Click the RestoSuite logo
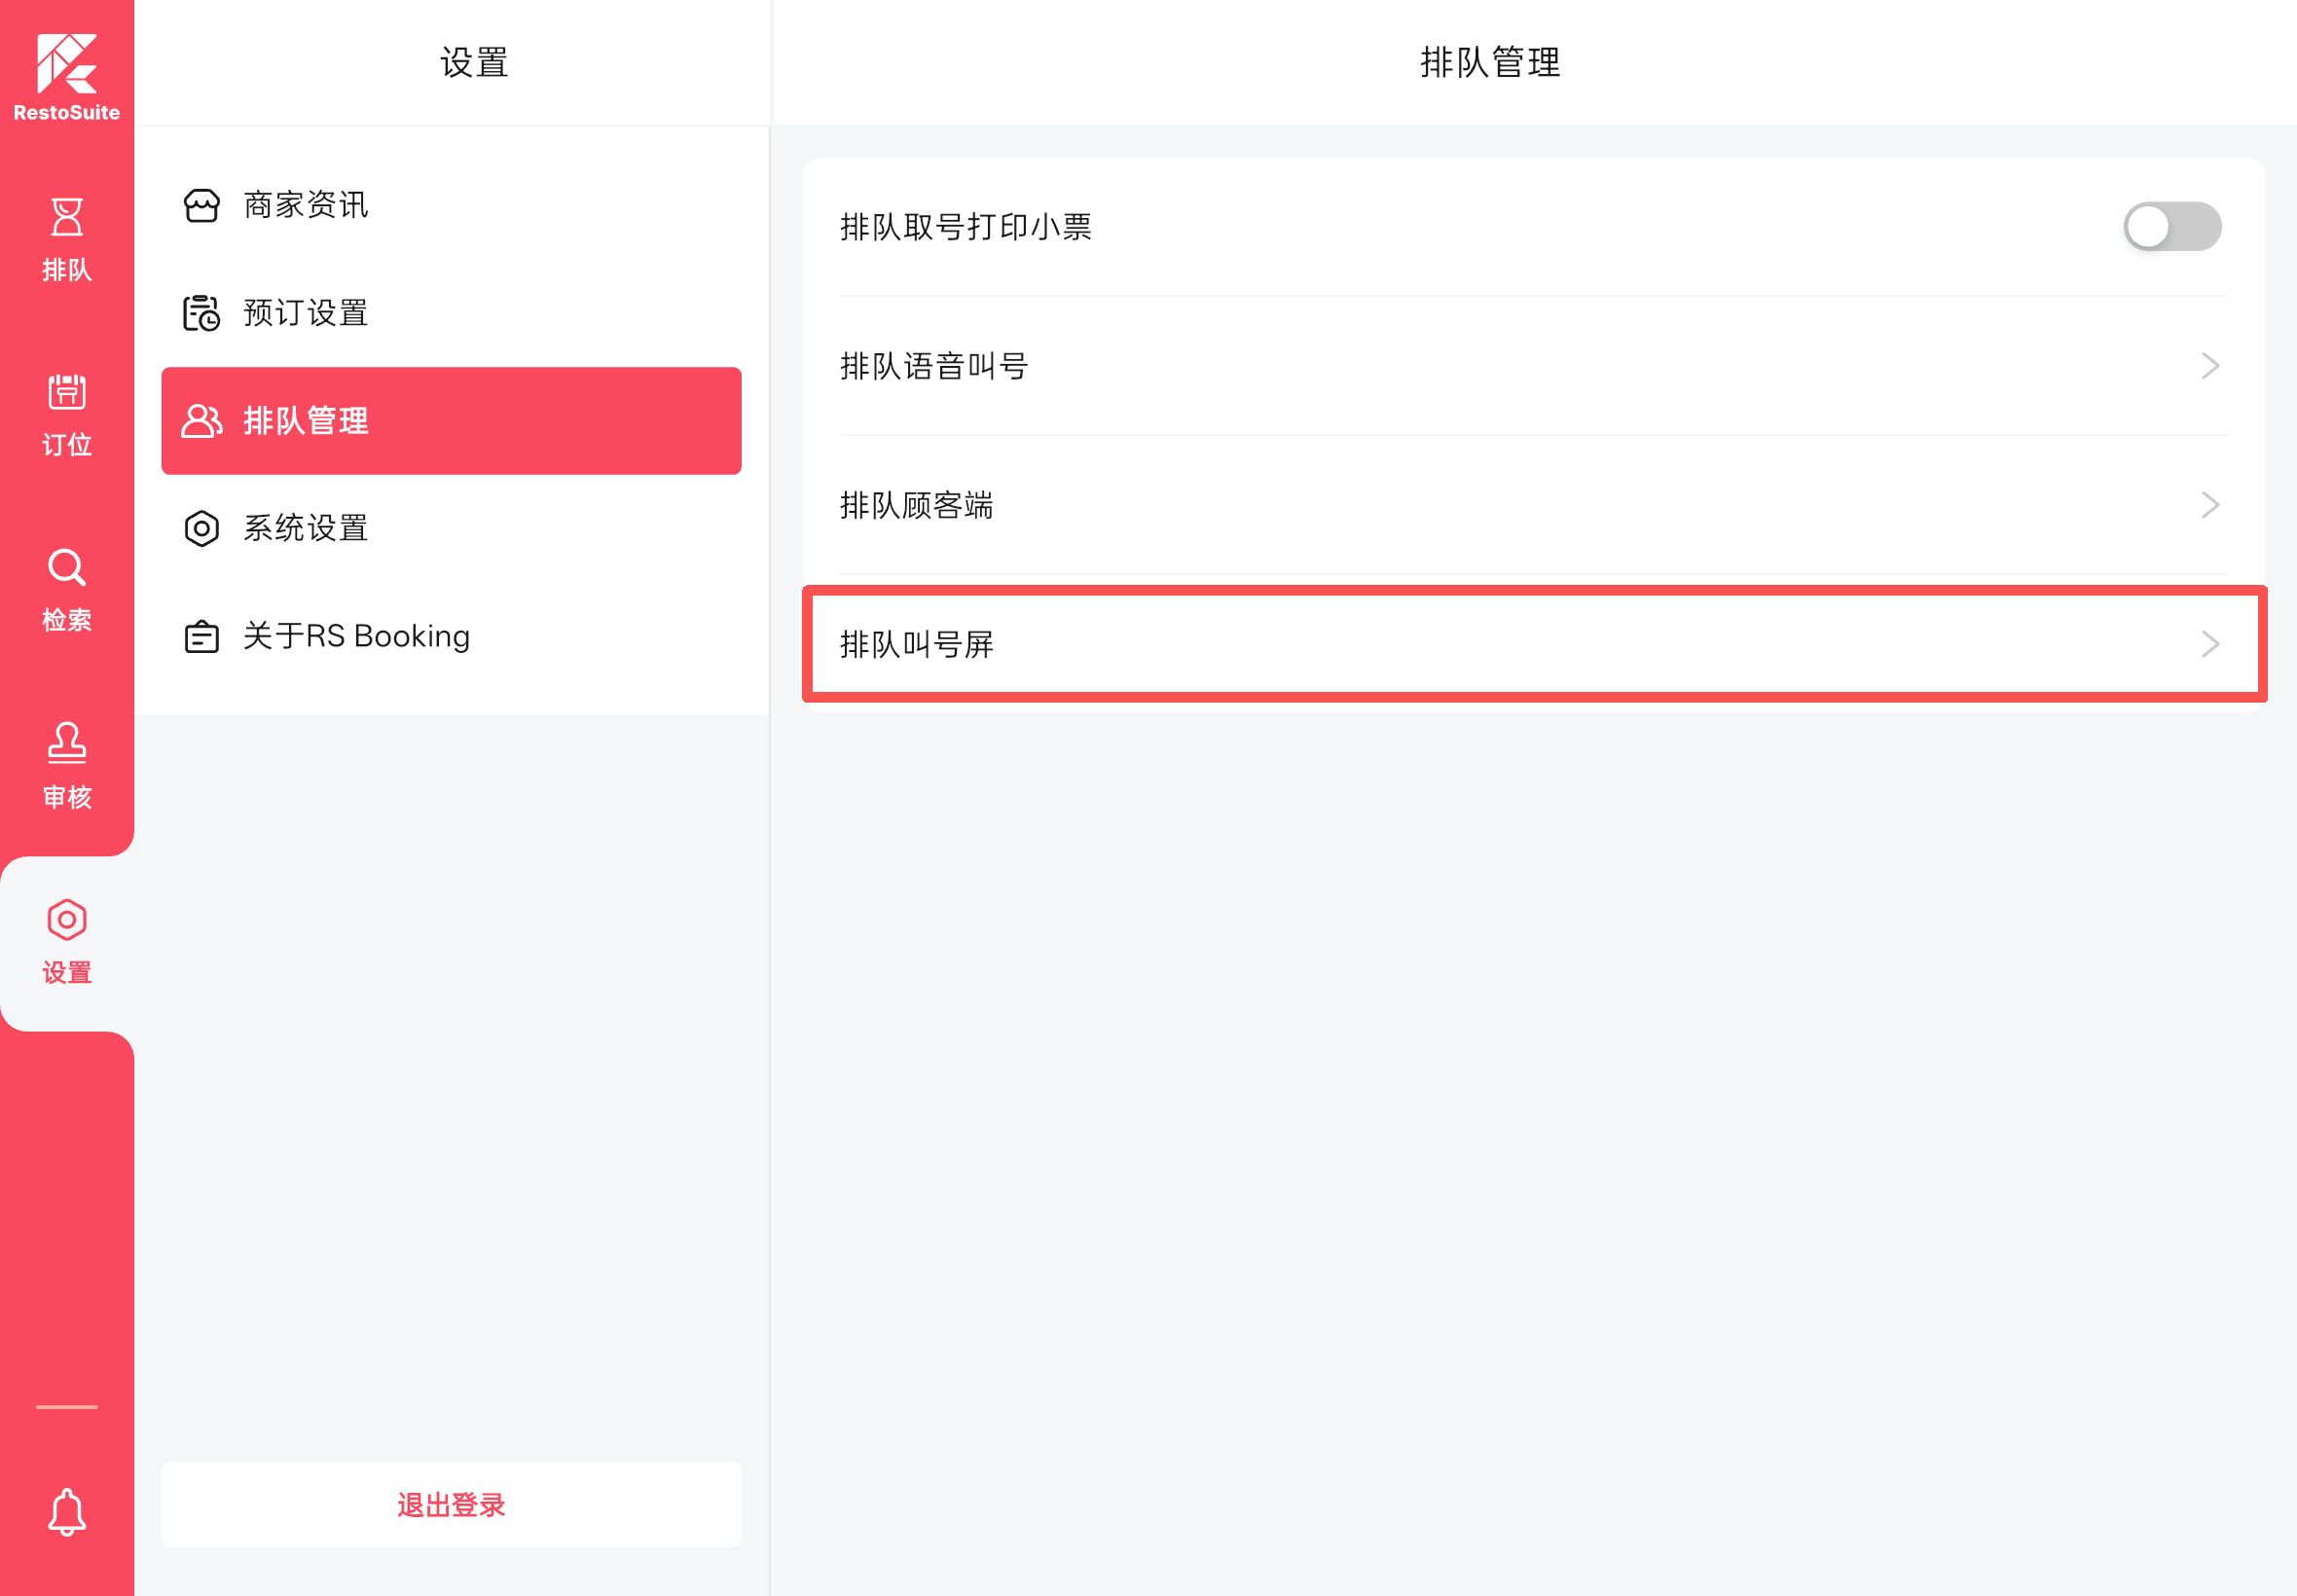Viewport: 2297px width, 1596px height. click(x=67, y=77)
